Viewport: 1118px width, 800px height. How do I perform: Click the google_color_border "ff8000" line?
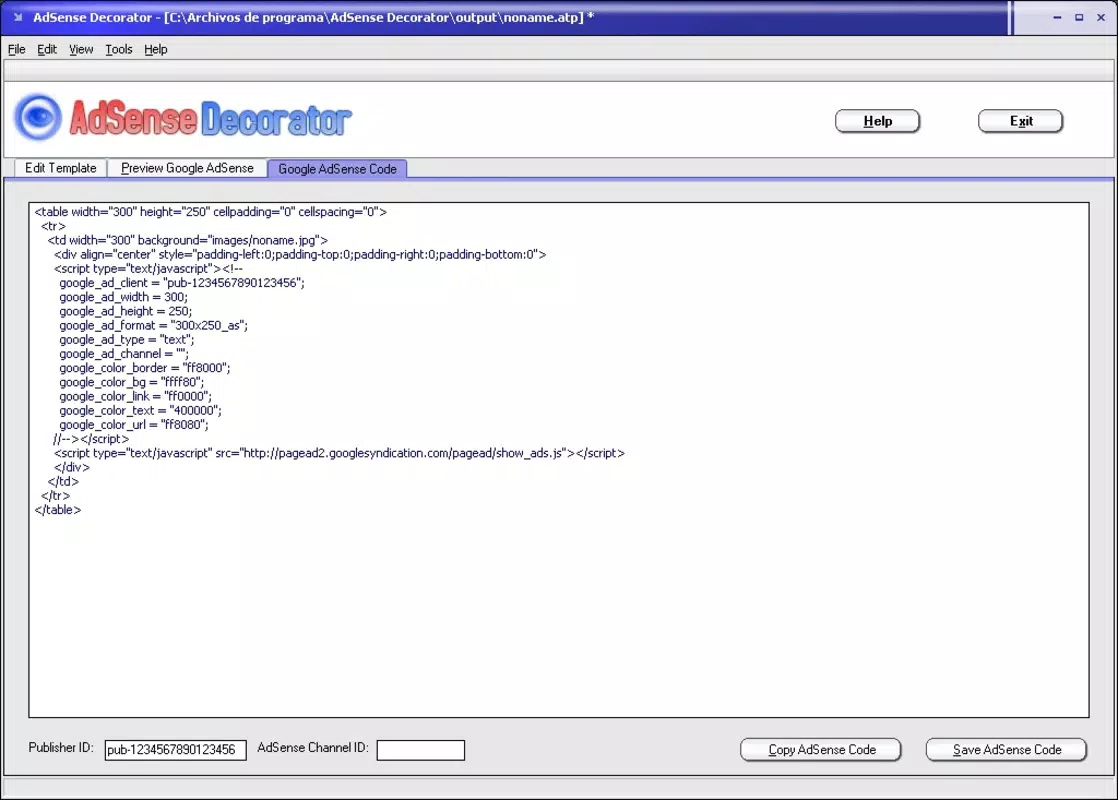(145, 369)
